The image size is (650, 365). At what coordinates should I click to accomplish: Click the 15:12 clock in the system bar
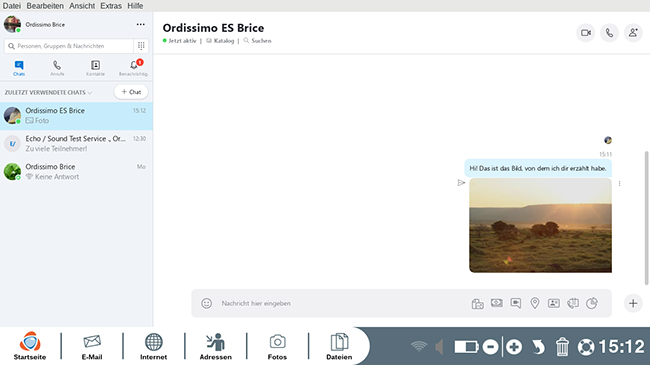621,347
